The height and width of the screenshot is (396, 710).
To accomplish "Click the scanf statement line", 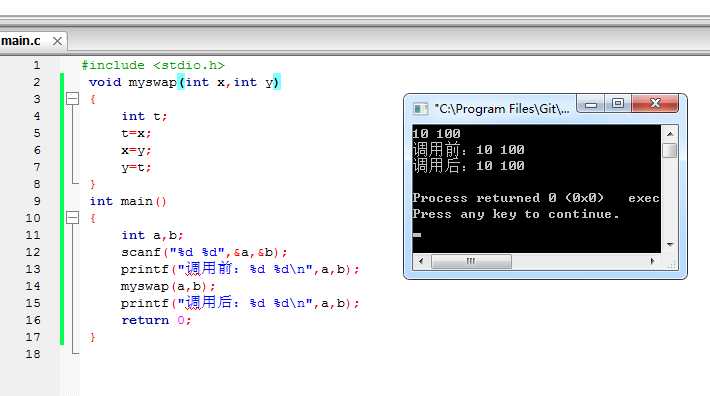I will (x=204, y=252).
